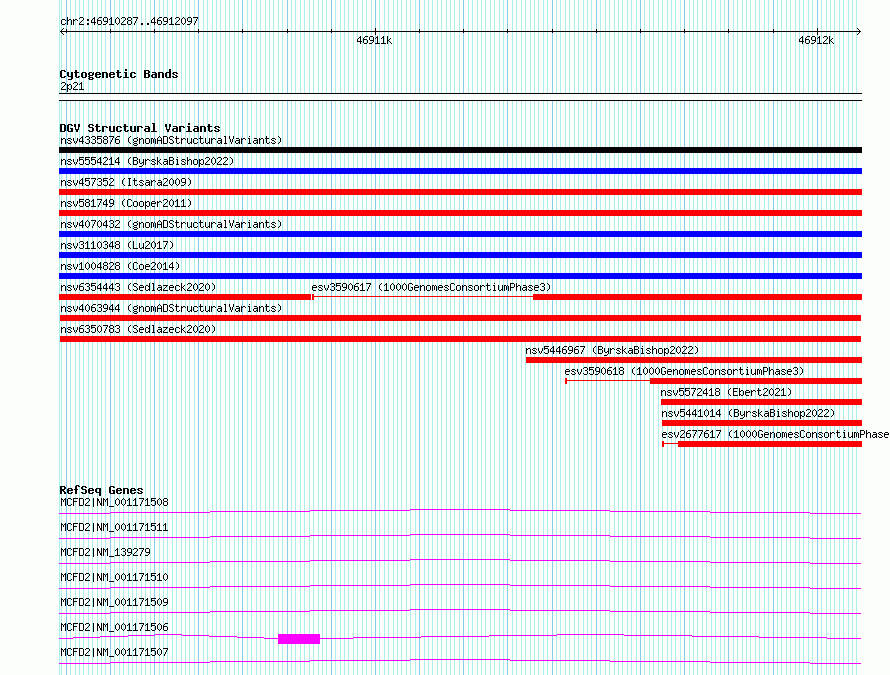Click the DGV Structural Variants track title

coord(140,128)
